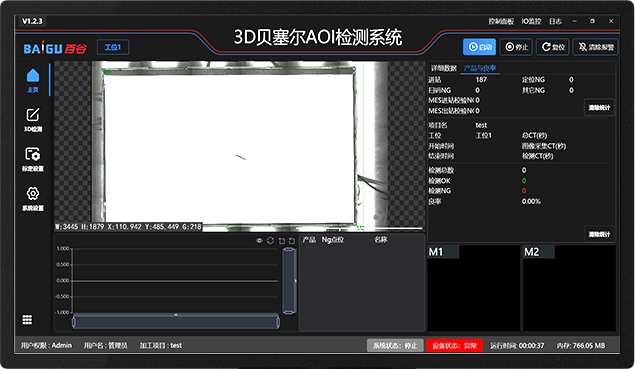Screen dimensions: 635x369
Task: Restore down the AOI application window
Action: click(x=592, y=21)
